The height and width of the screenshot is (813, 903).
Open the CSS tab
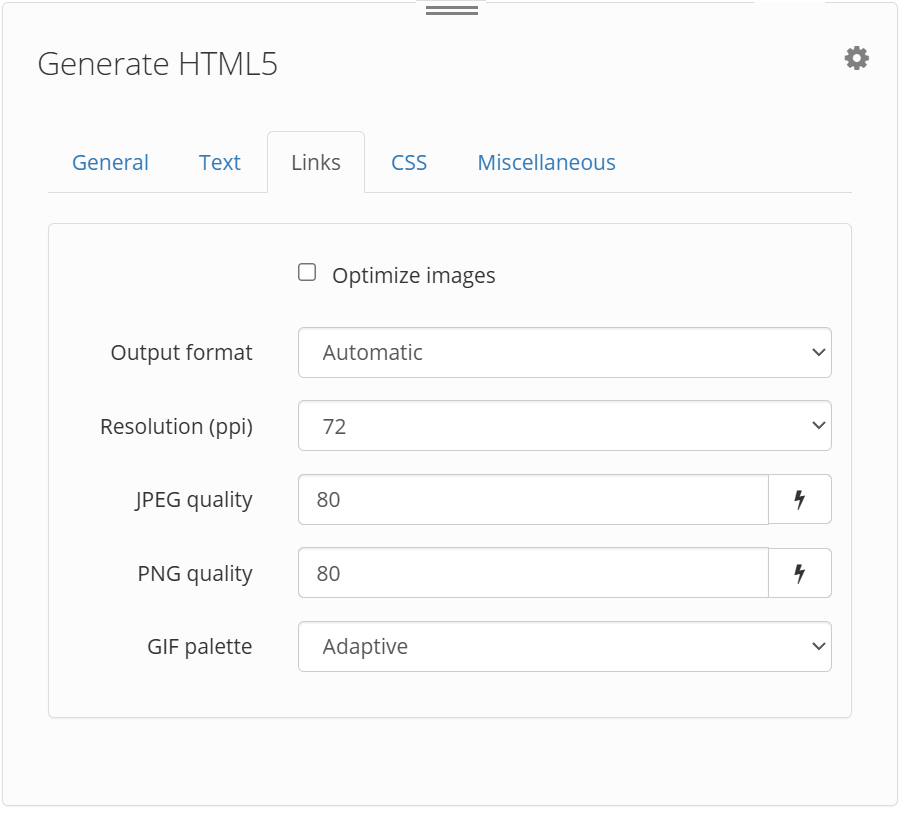408,162
